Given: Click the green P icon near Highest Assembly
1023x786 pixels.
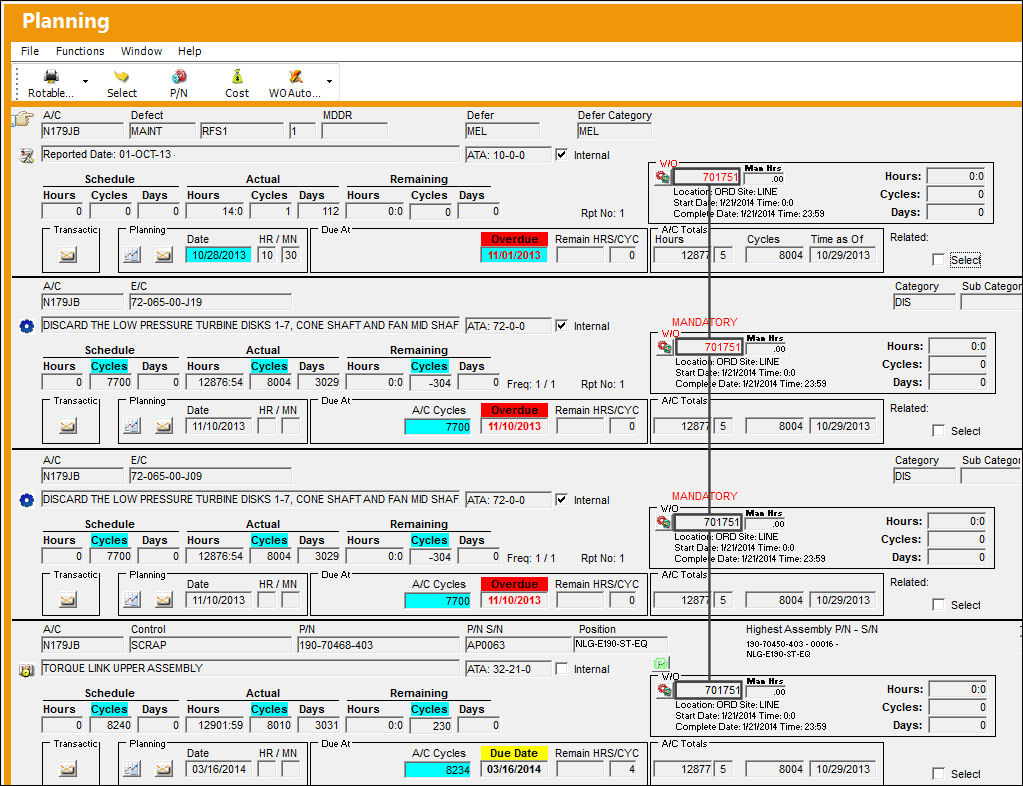Looking at the screenshot, I should pos(661,663).
